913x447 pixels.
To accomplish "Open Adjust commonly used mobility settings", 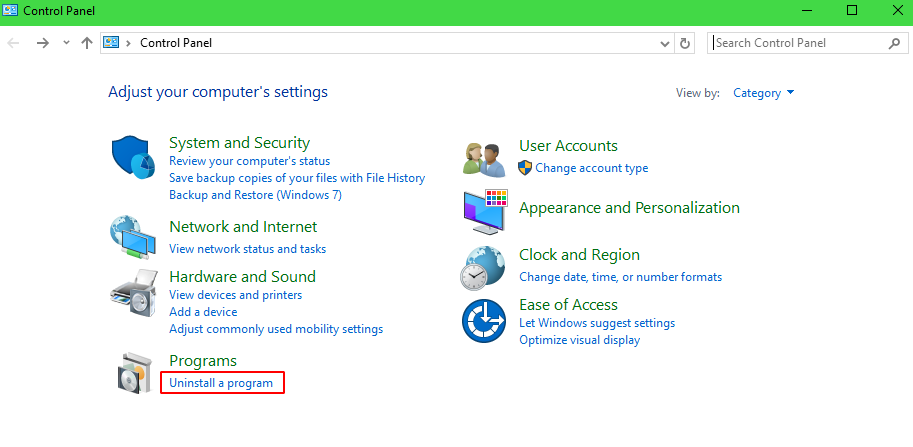I will tap(276, 329).
